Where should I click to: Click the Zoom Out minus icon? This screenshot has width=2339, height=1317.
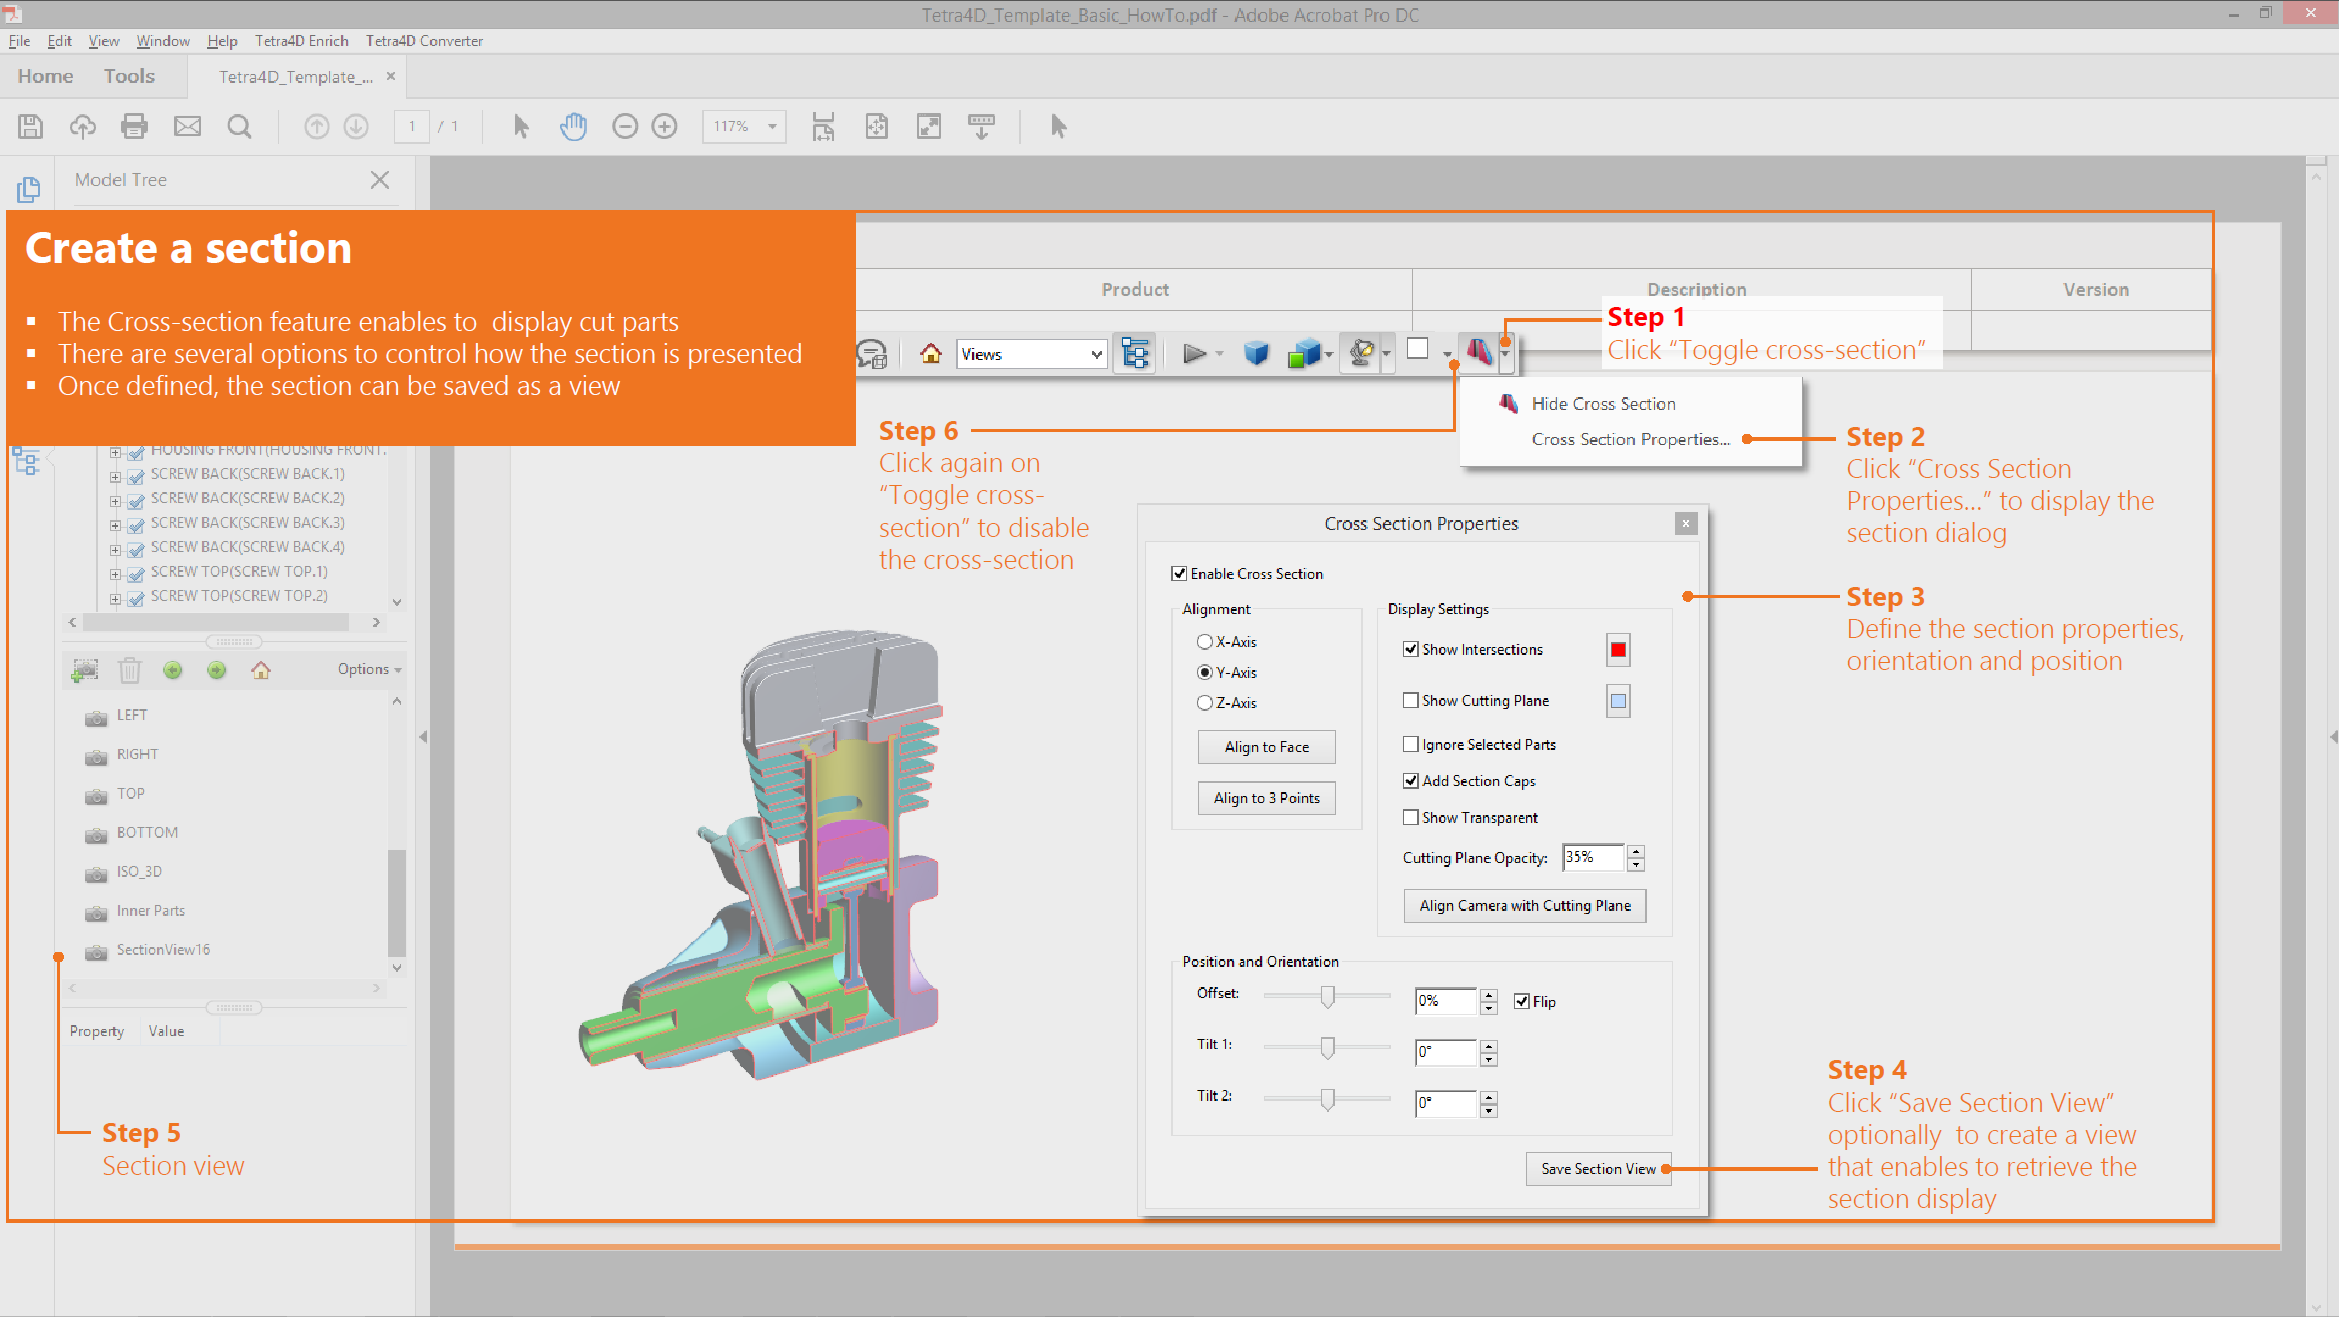(x=625, y=126)
